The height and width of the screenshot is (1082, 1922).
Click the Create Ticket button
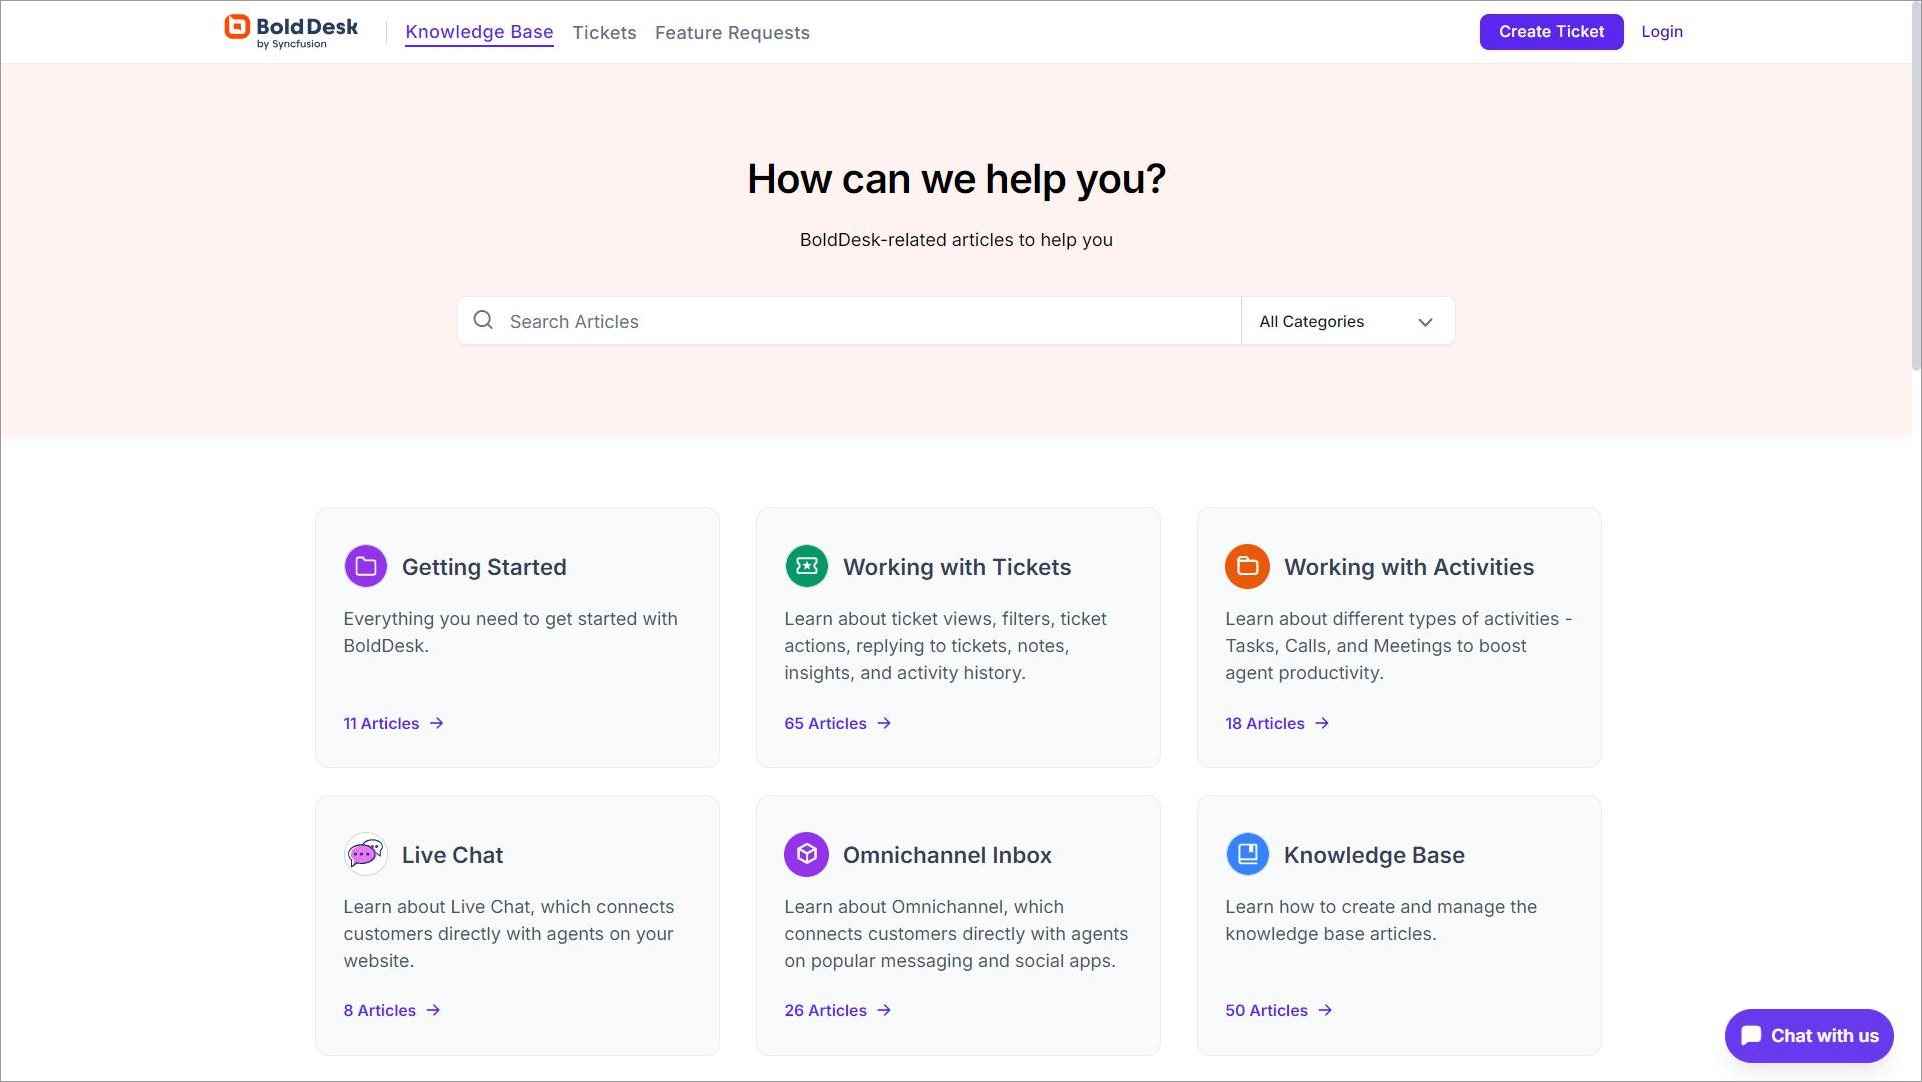click(x=1551, y=32)
